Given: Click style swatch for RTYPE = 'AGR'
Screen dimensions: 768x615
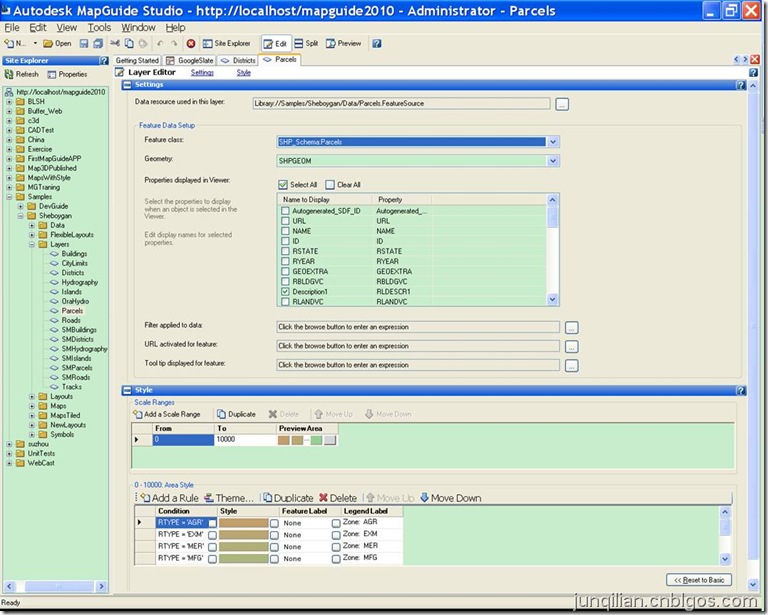Looking at the screenshot, I should 243,523.
